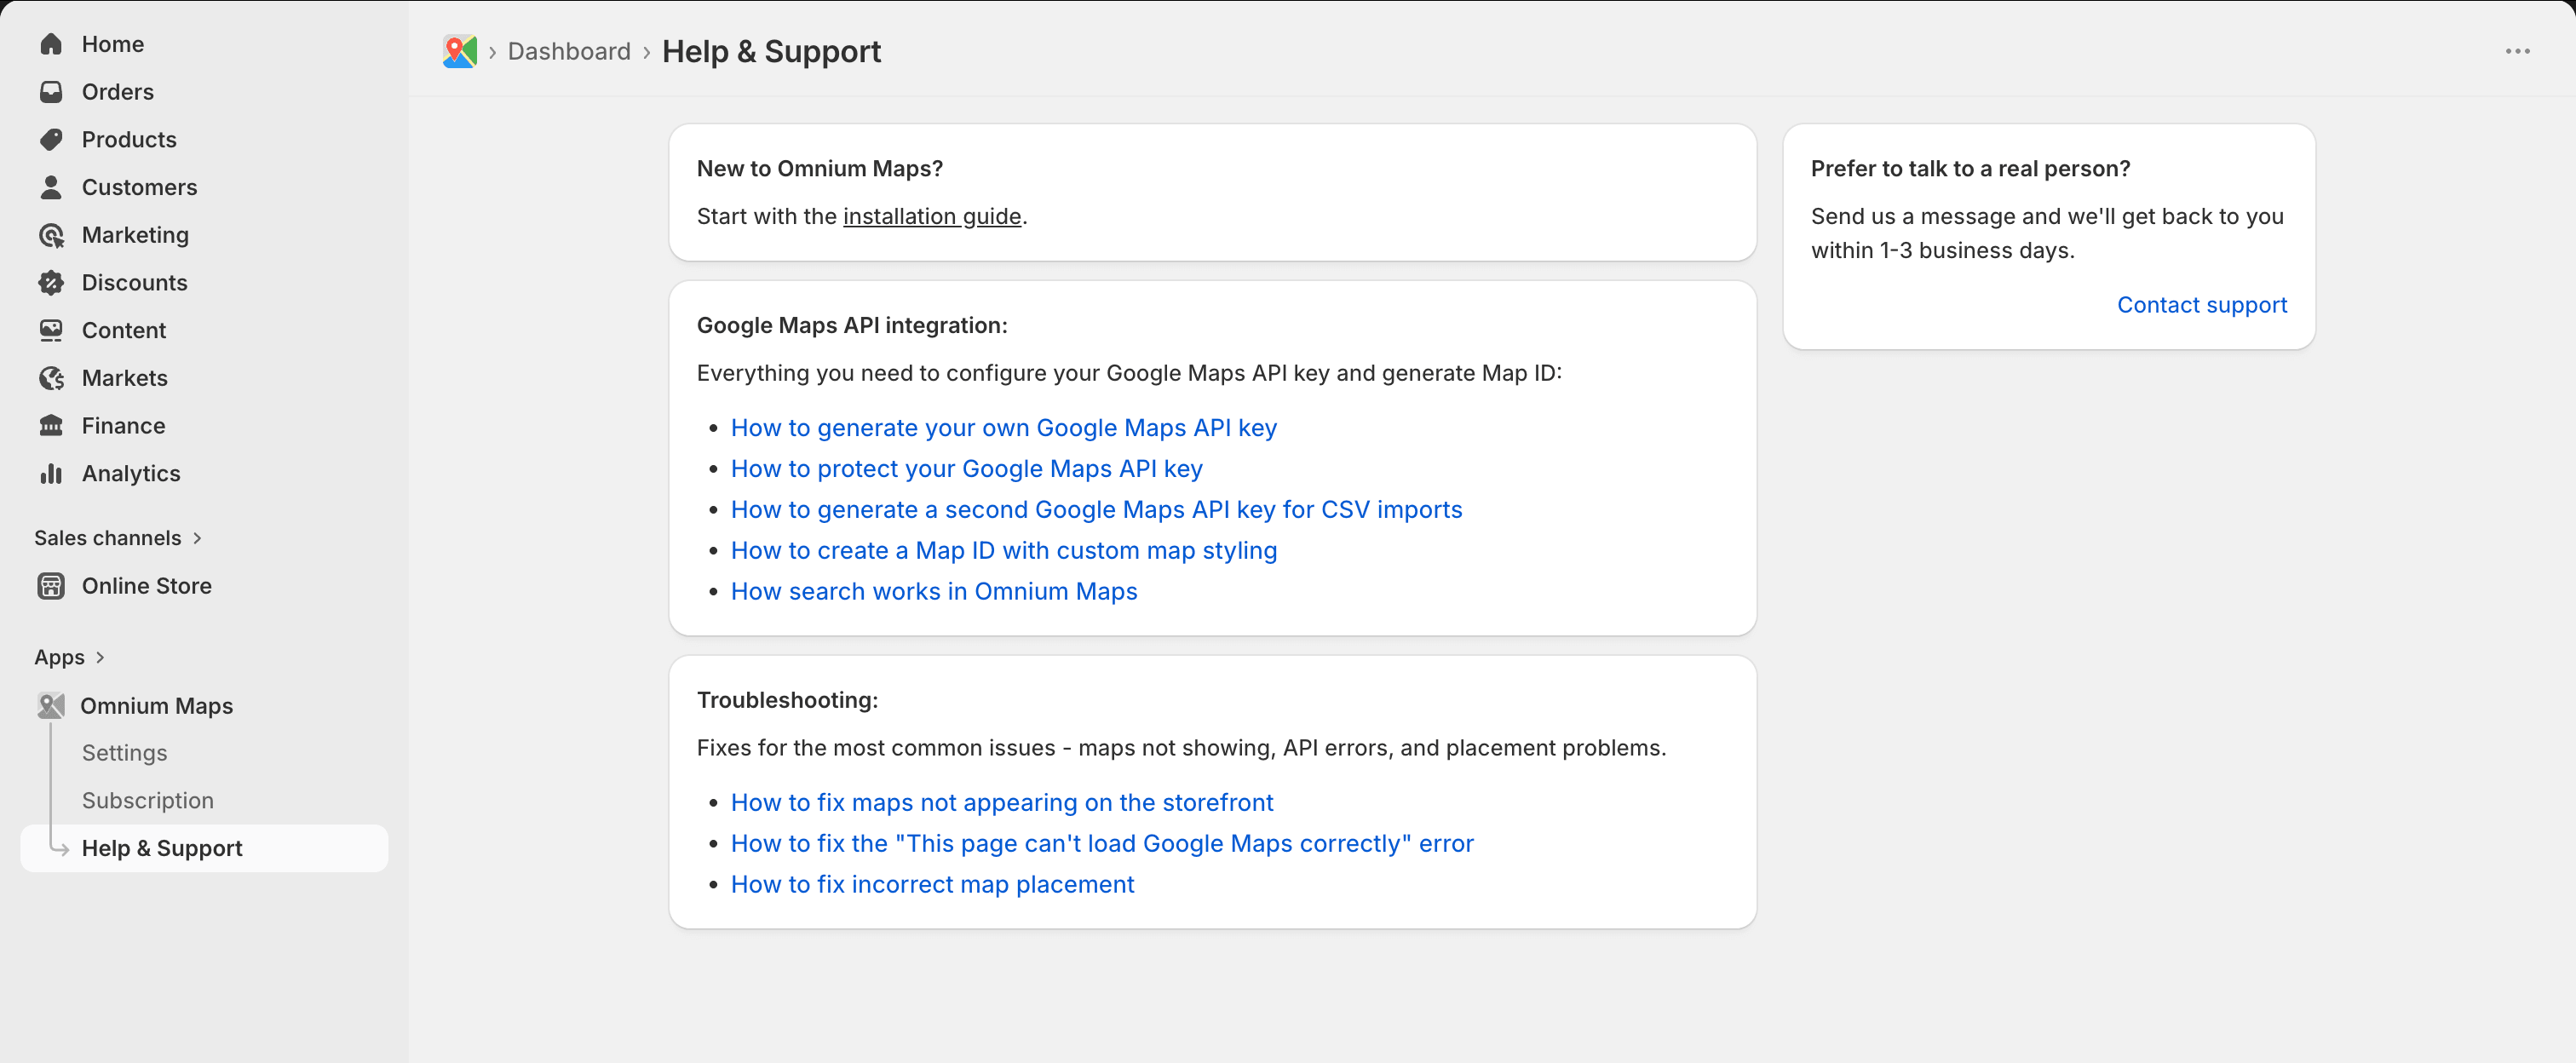Select the Analytics bar chart icon
The image size is (2576, 1063).
(x=51, y=473)
